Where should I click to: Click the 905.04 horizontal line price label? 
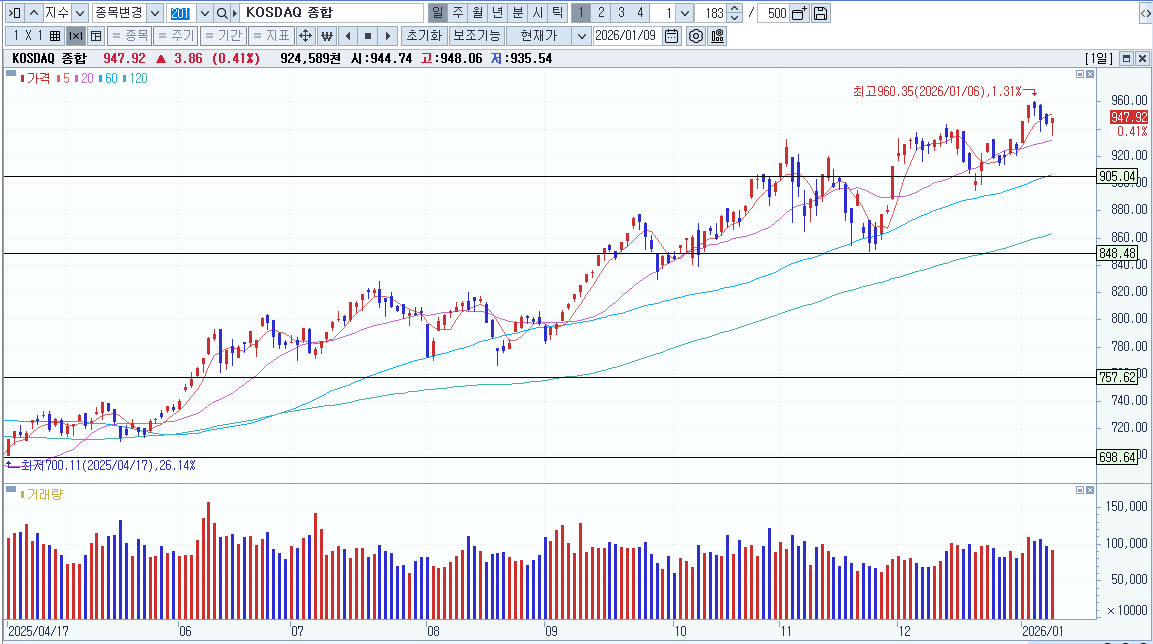(1117, 176)
